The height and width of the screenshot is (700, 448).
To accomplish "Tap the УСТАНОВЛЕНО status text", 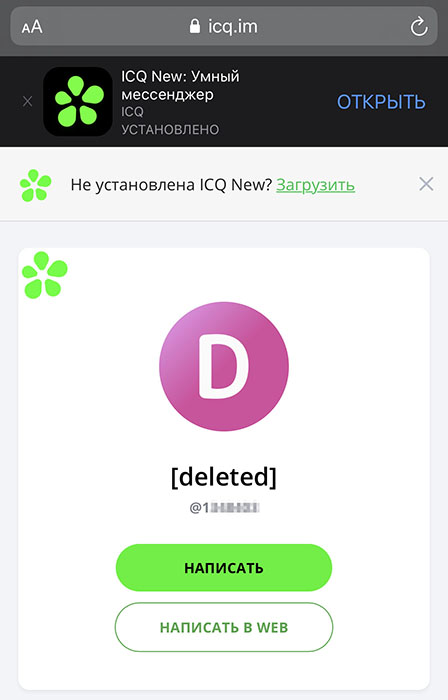I will pos(170,129).
